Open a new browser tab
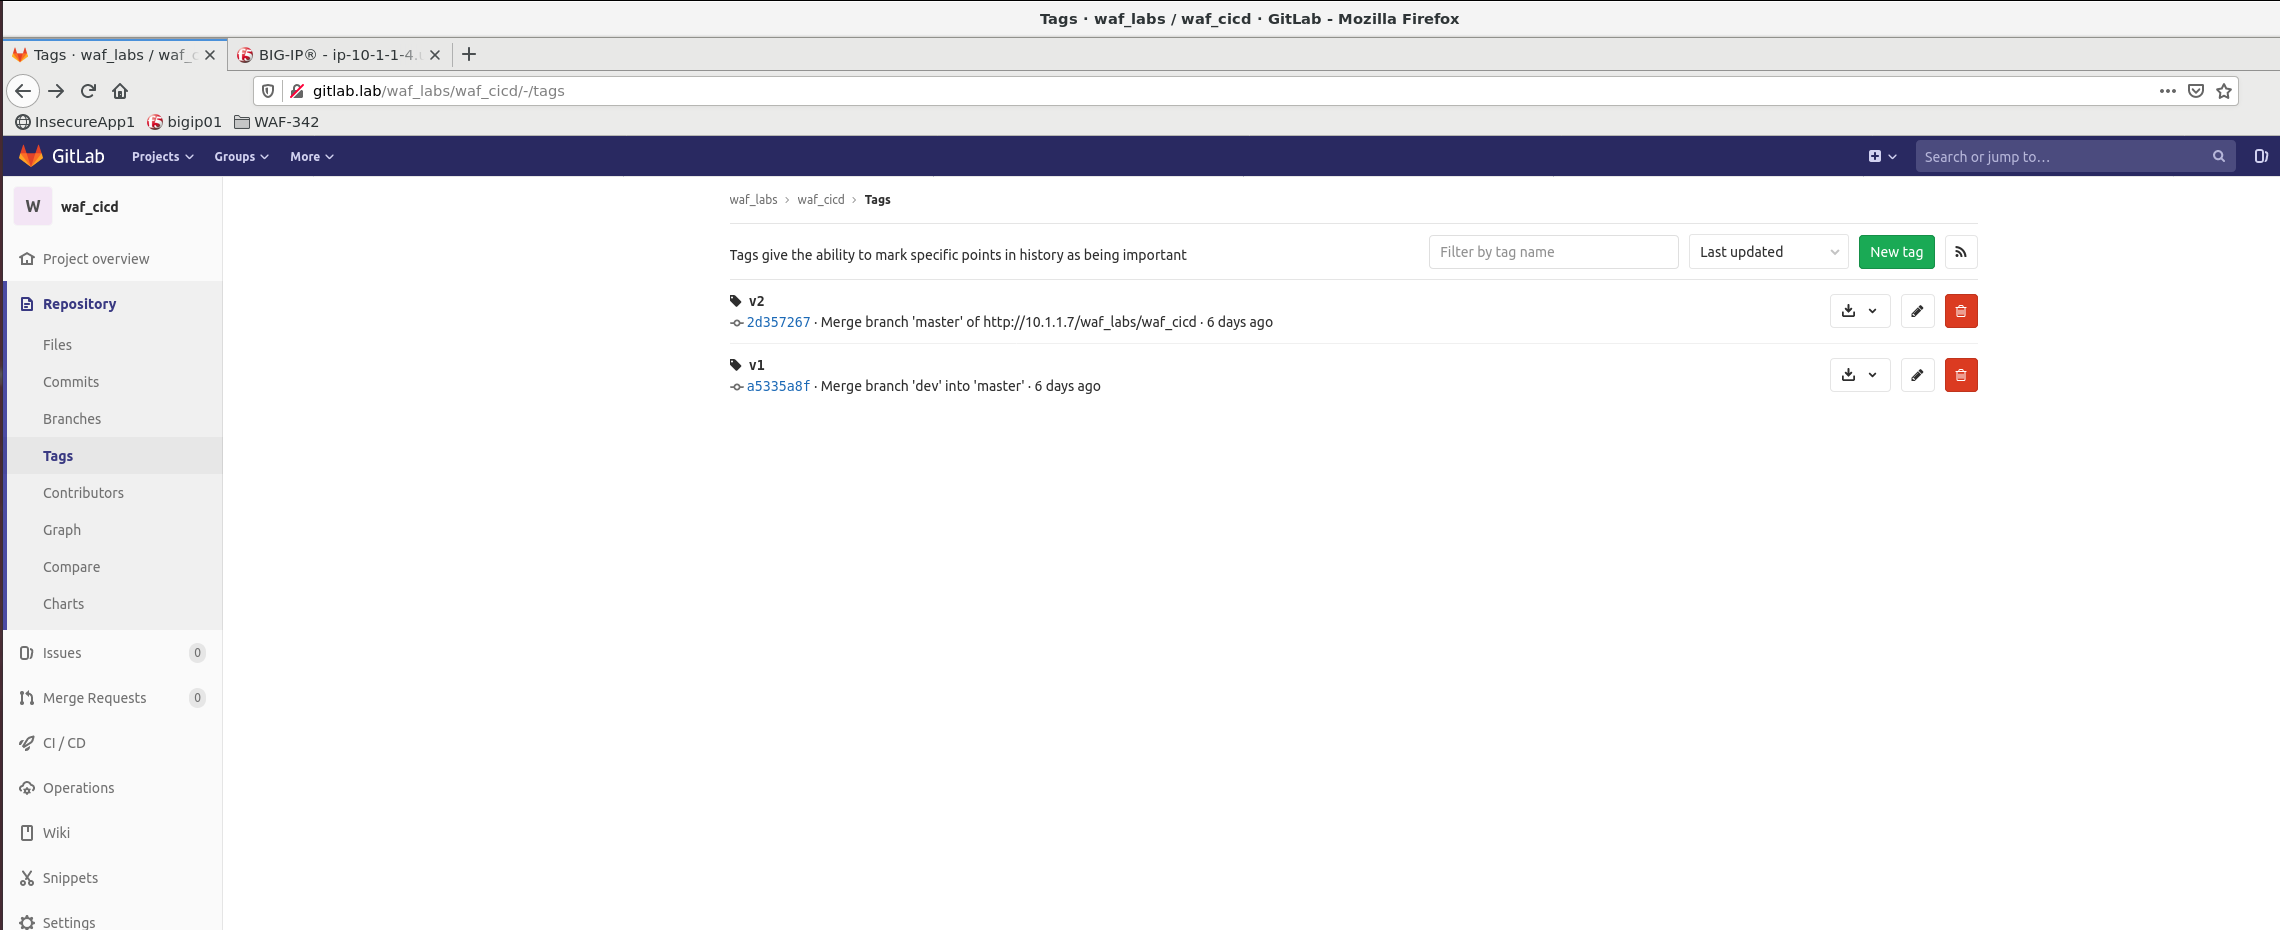The height and width of the screenshot is (930, 2280). coord(469,54)
